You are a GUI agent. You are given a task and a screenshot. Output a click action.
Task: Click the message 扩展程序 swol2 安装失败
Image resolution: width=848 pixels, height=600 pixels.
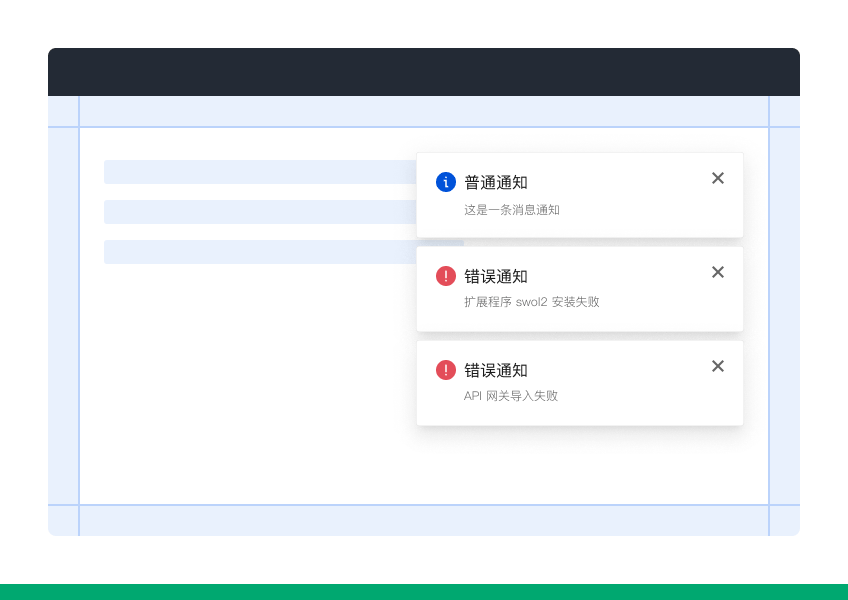point(532,302)
